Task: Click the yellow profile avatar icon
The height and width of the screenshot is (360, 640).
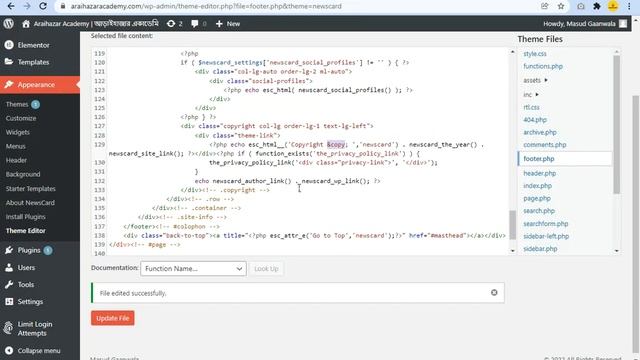Action: pyautogui.click(x=613, y=6)
